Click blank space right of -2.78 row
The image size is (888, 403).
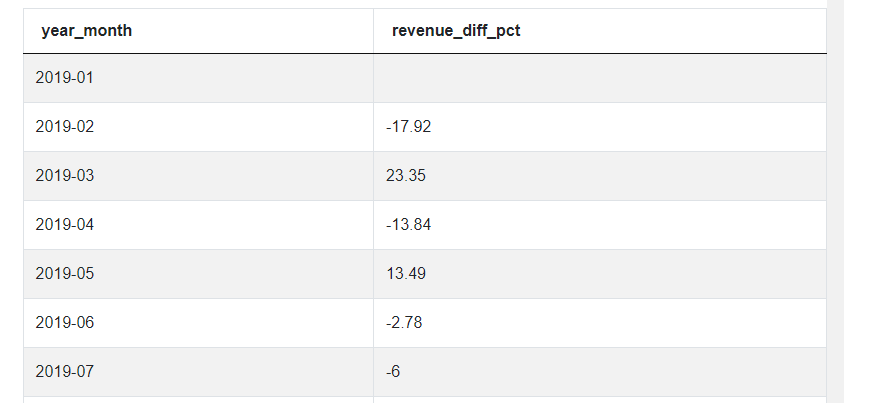pyautogui.click(x=624, y=323)
